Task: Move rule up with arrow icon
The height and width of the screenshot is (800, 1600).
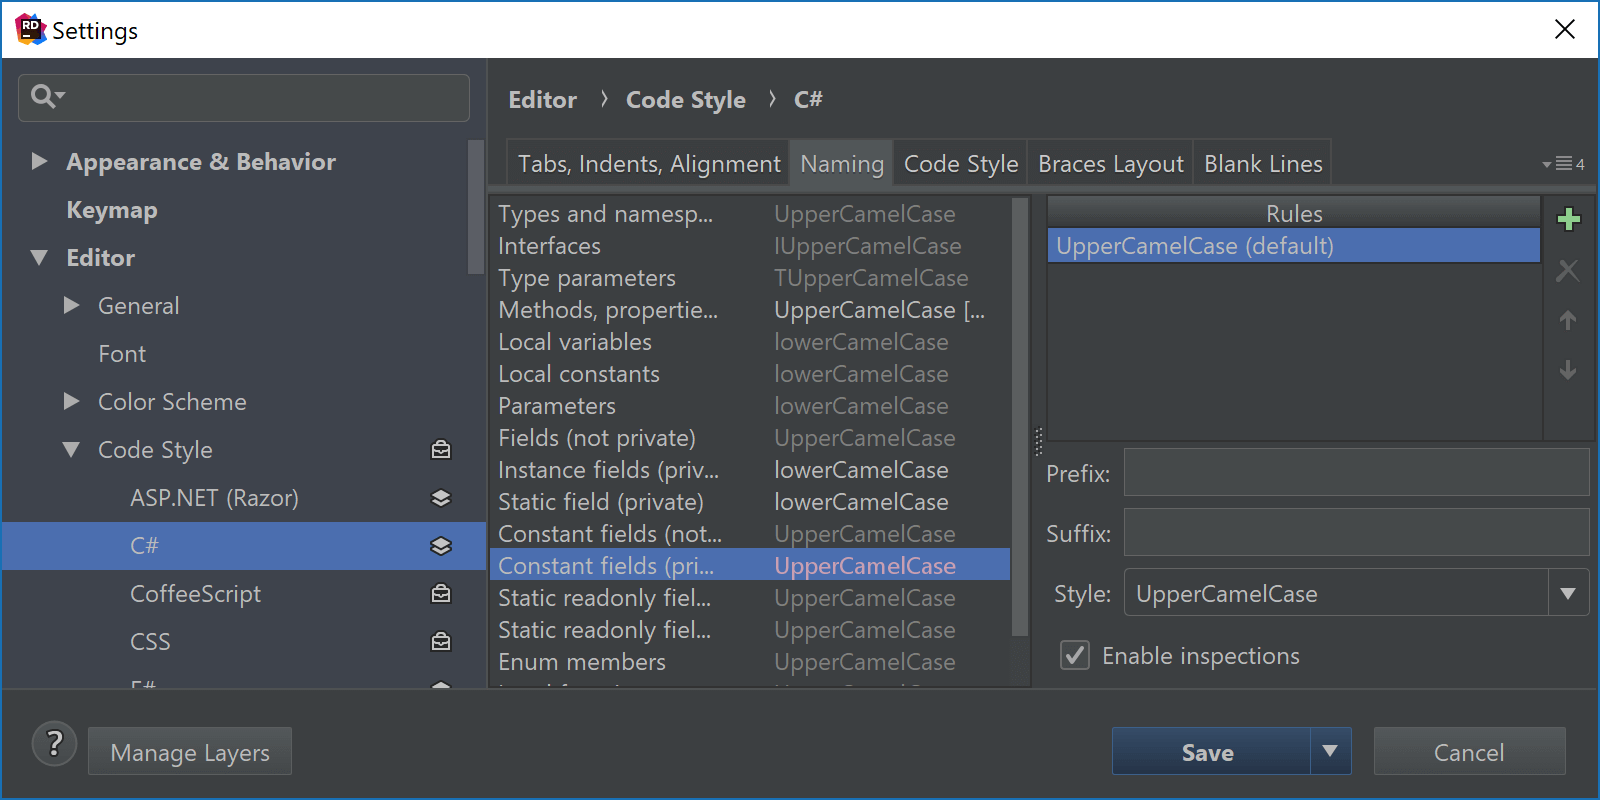Action: (1568, 320)
